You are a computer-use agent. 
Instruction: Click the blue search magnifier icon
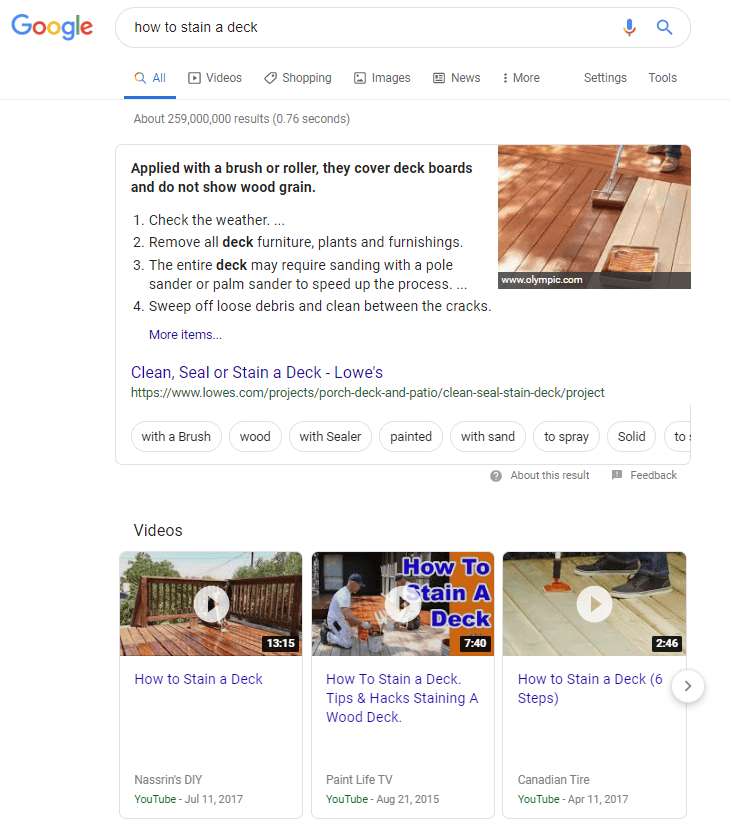tap(664, 27)
